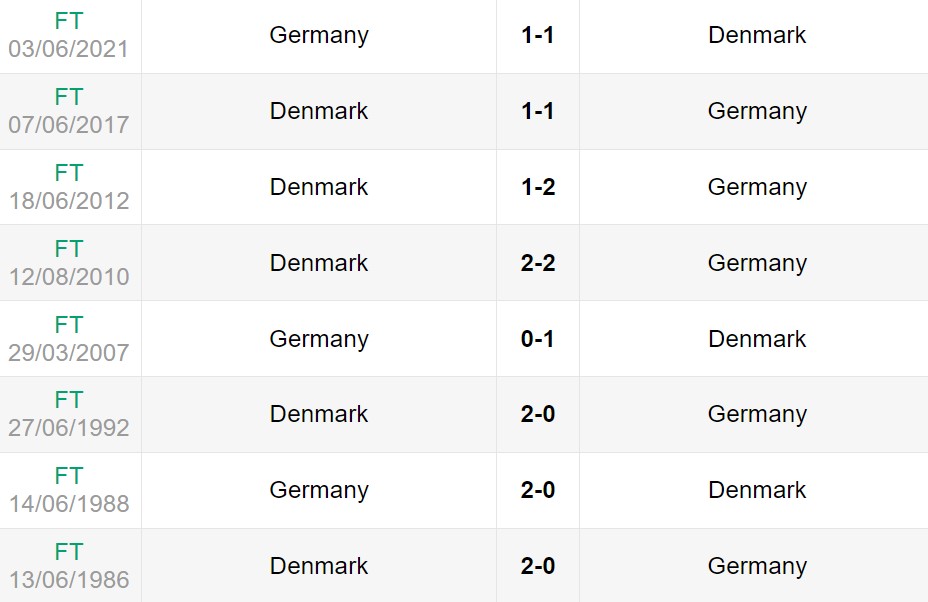Select home team Germany in 14/06/1988 match
The image size is (928, 602).
click(319, 490)
